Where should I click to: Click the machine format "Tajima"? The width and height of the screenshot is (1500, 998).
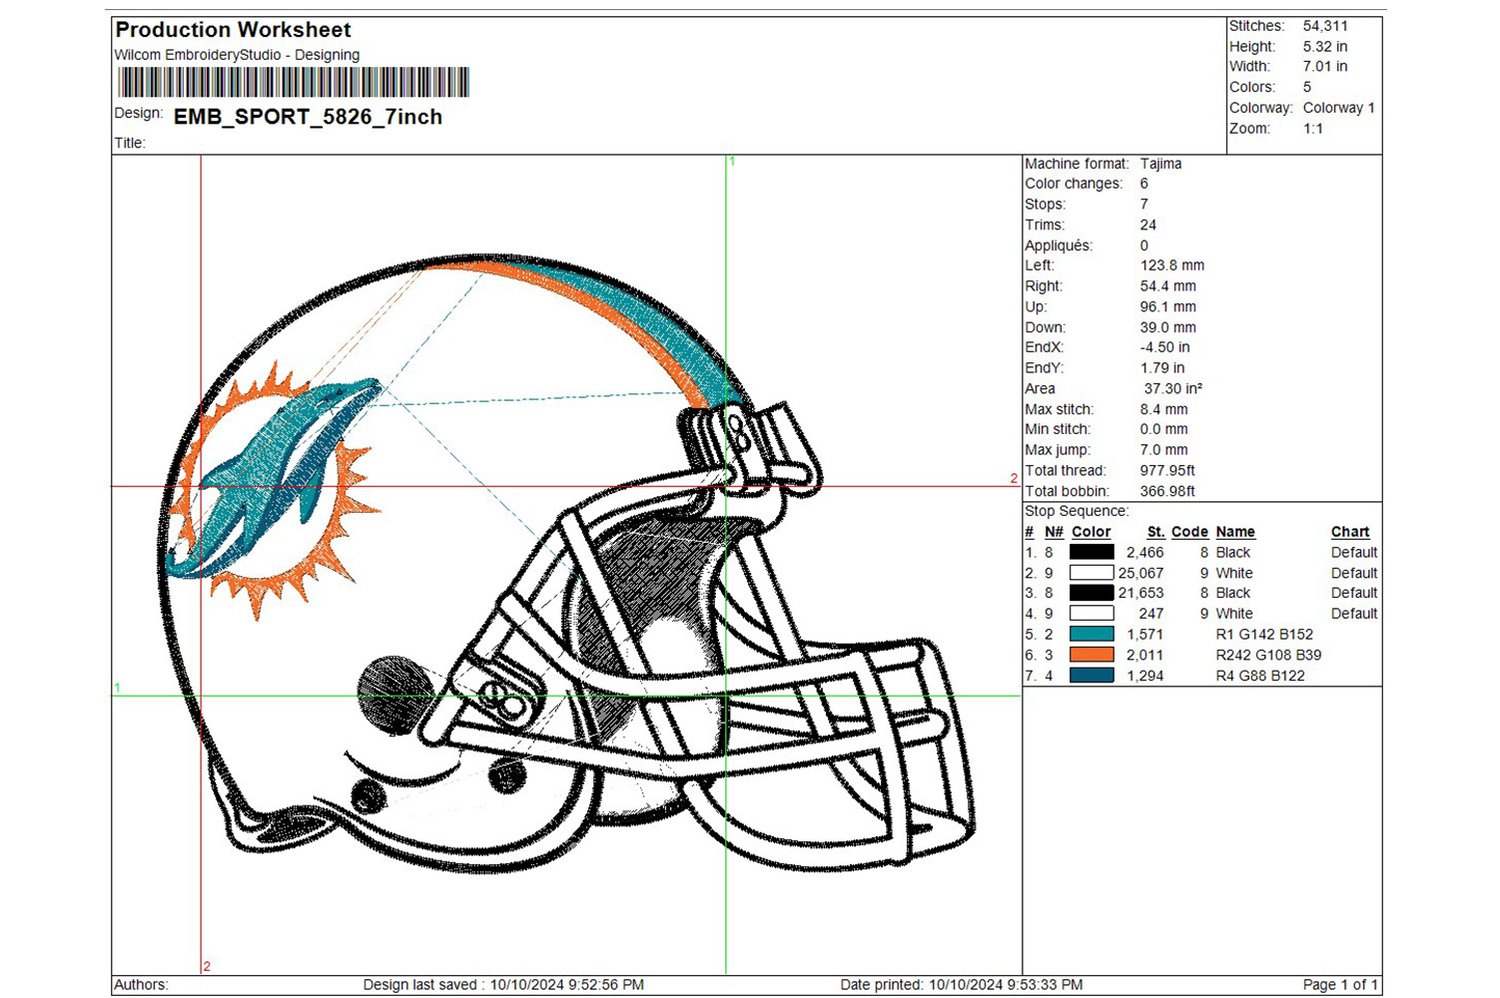[x=1161, y=164]
